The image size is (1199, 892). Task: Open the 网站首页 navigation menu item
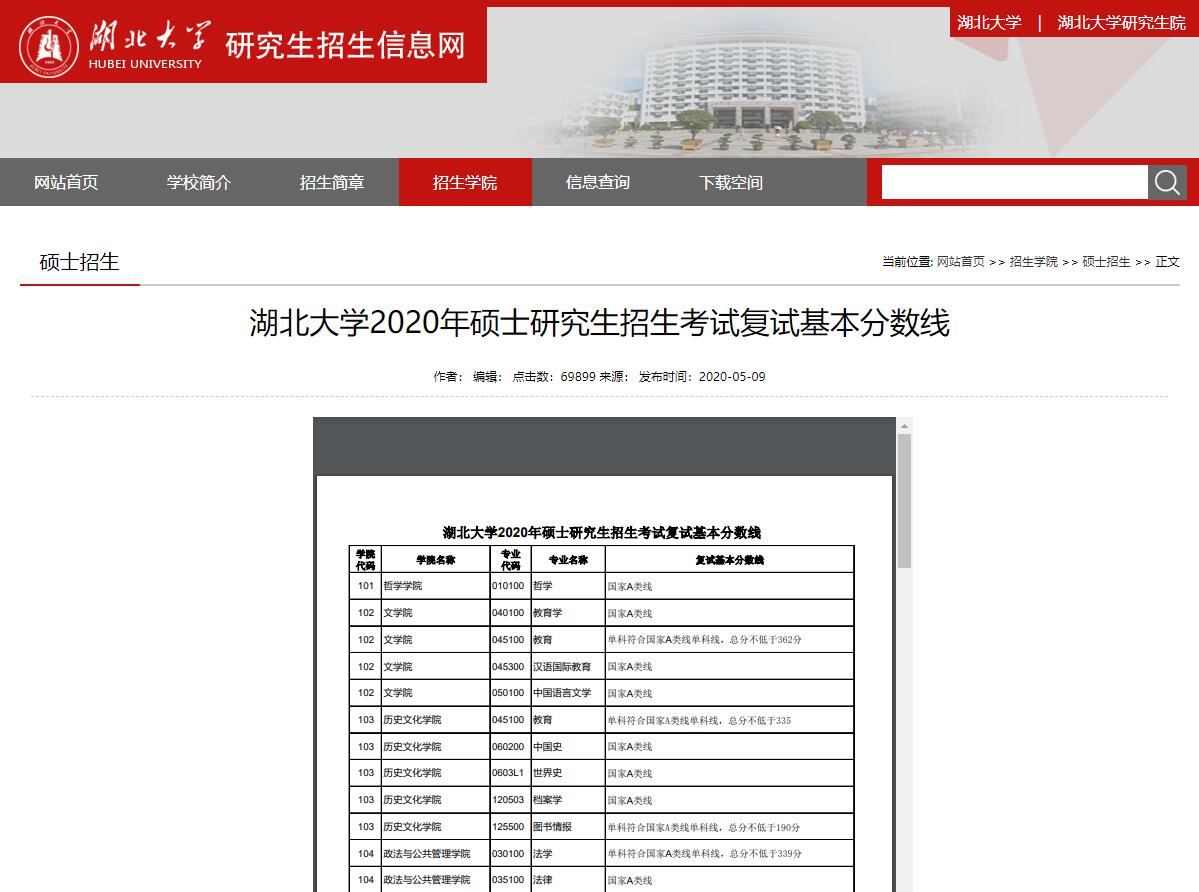click(66, 182)
